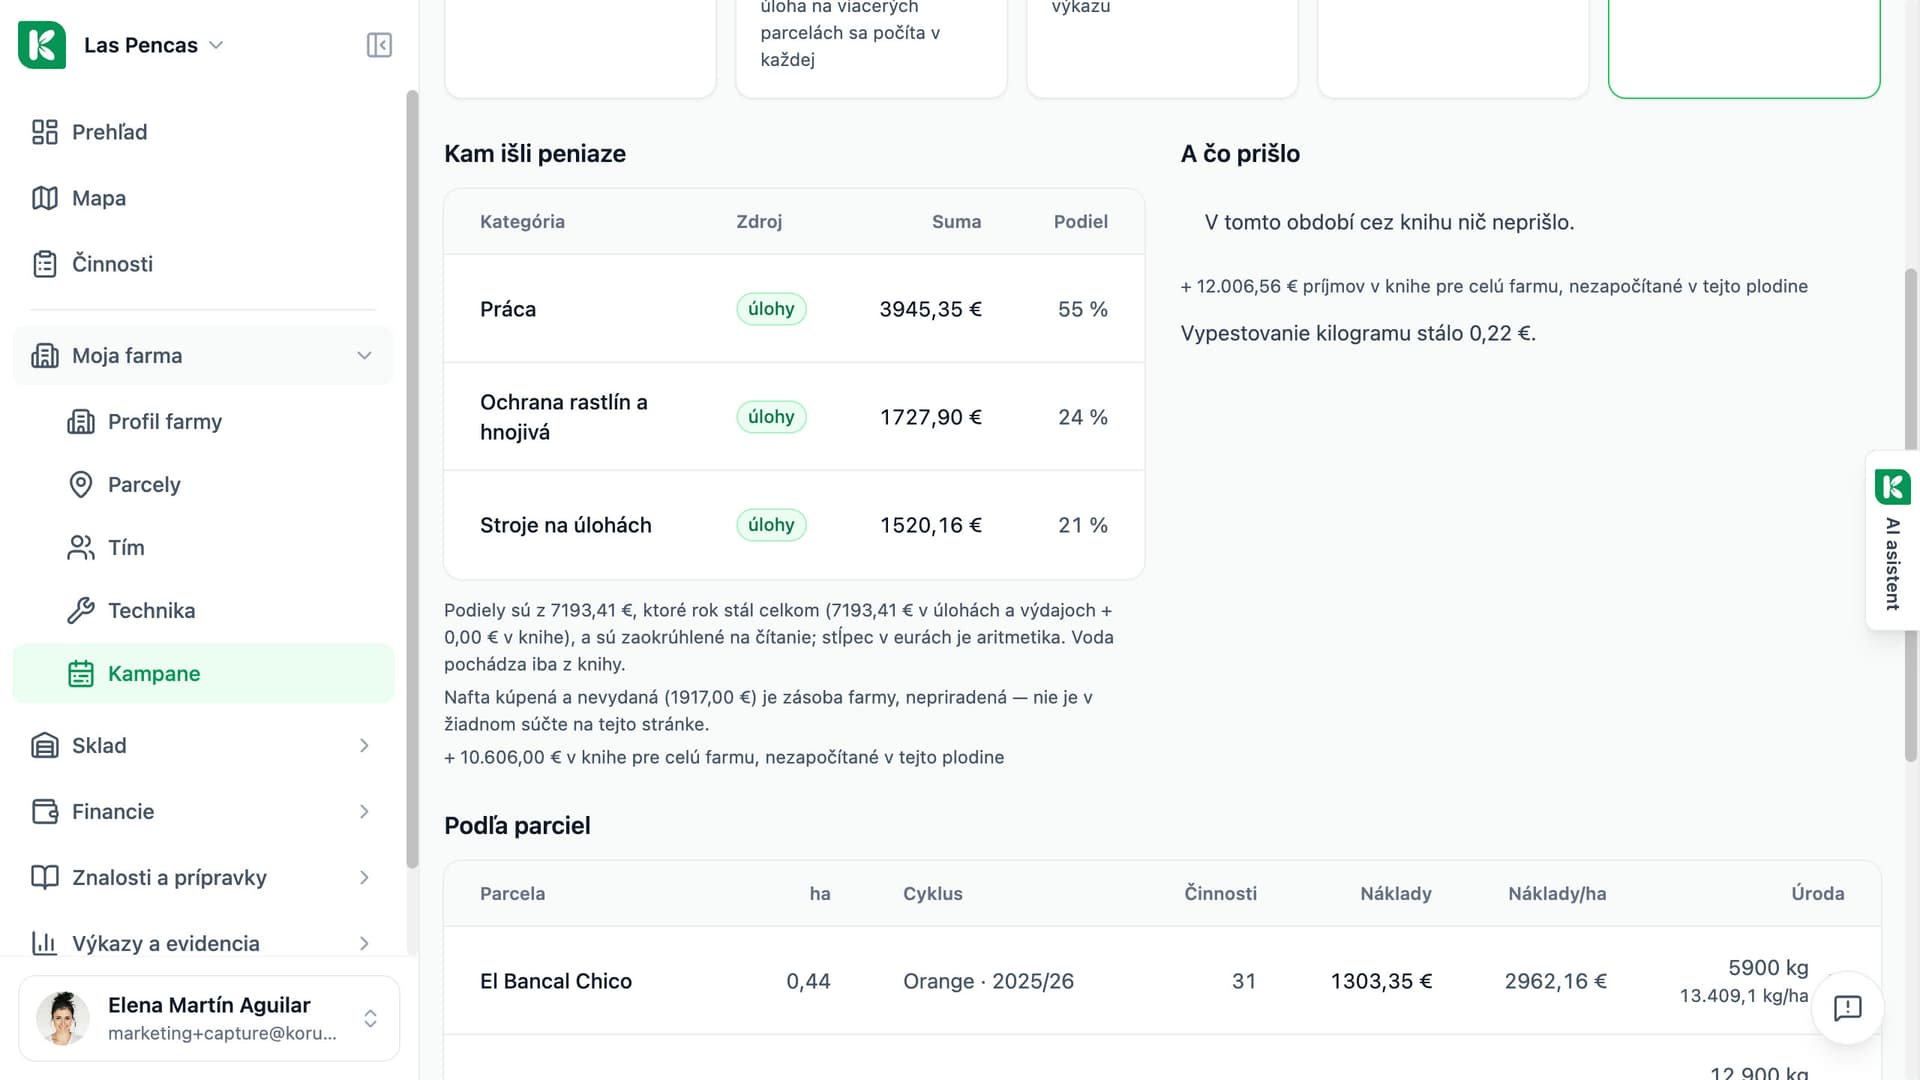Open the Tím people icon
The height and width of the screenshot is (1080, 1920).
click(81, 548)
